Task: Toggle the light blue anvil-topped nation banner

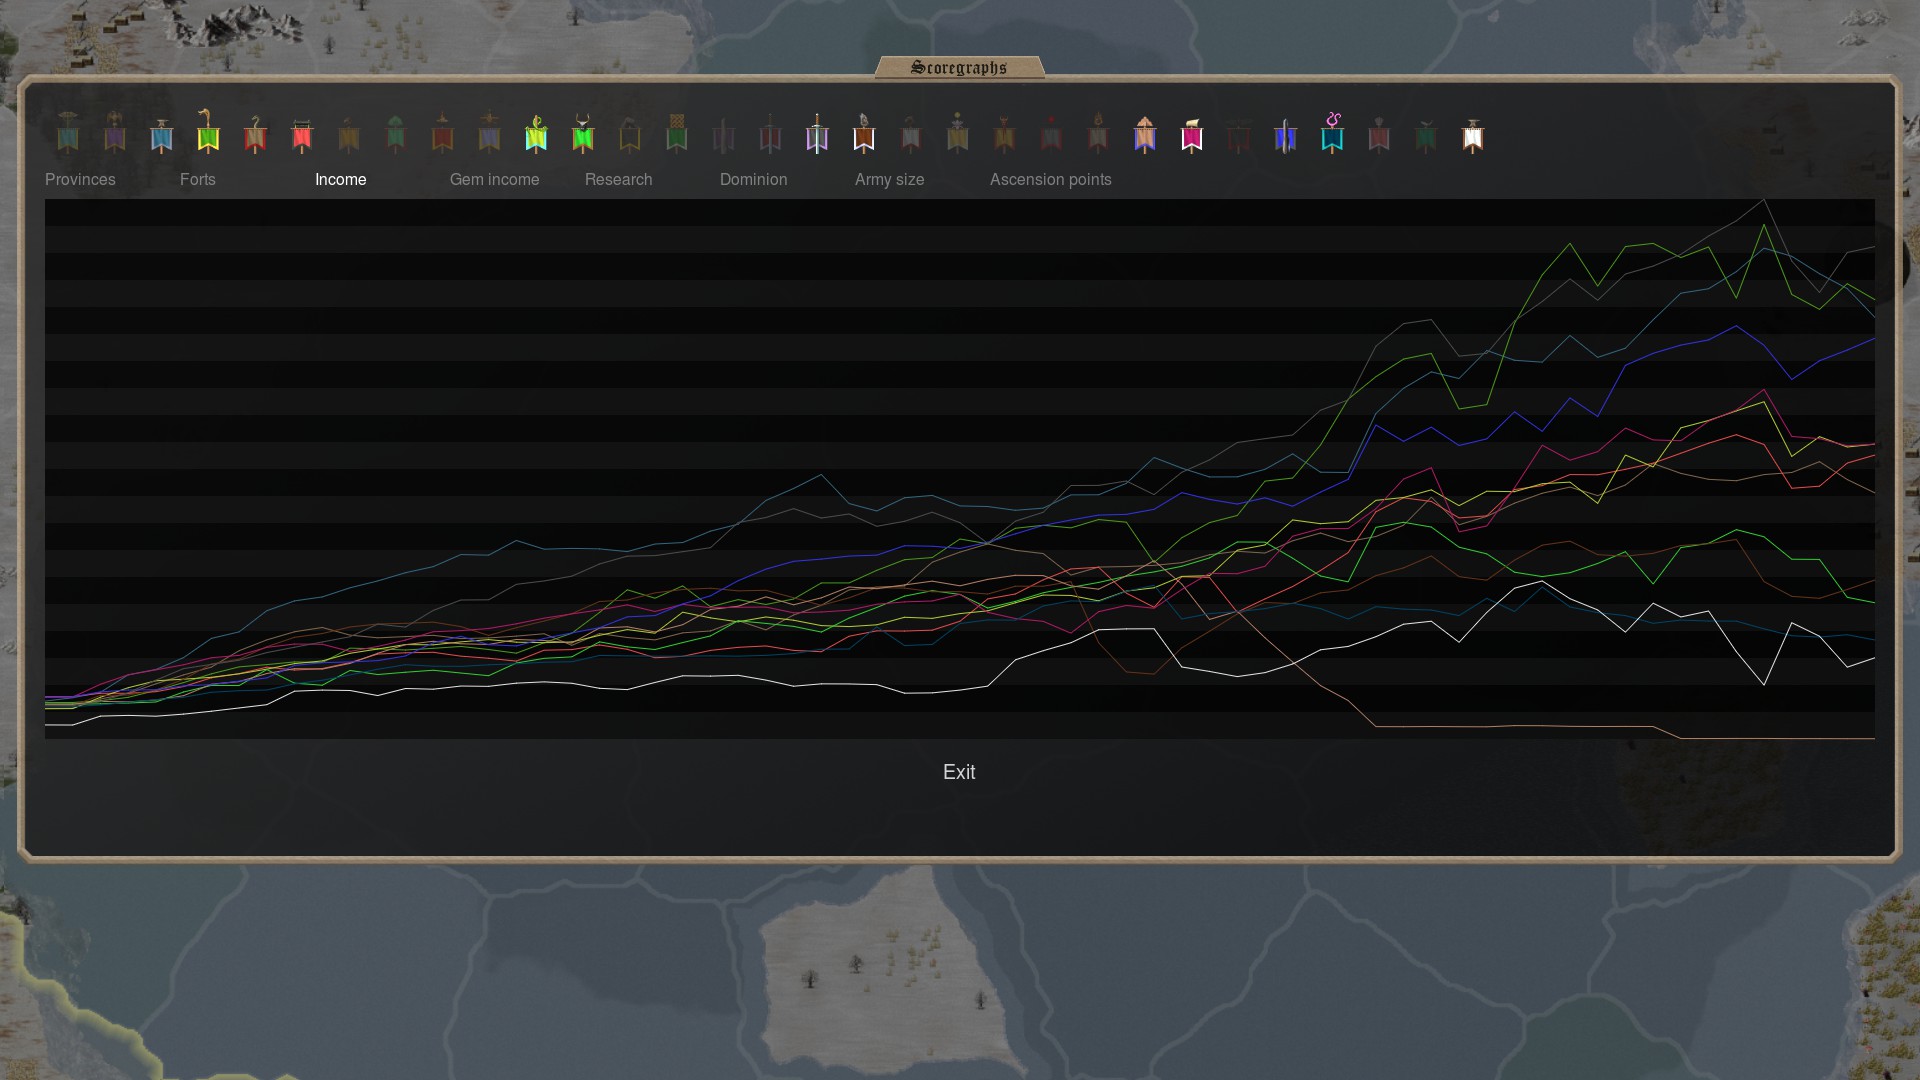Action: [161, 136]
